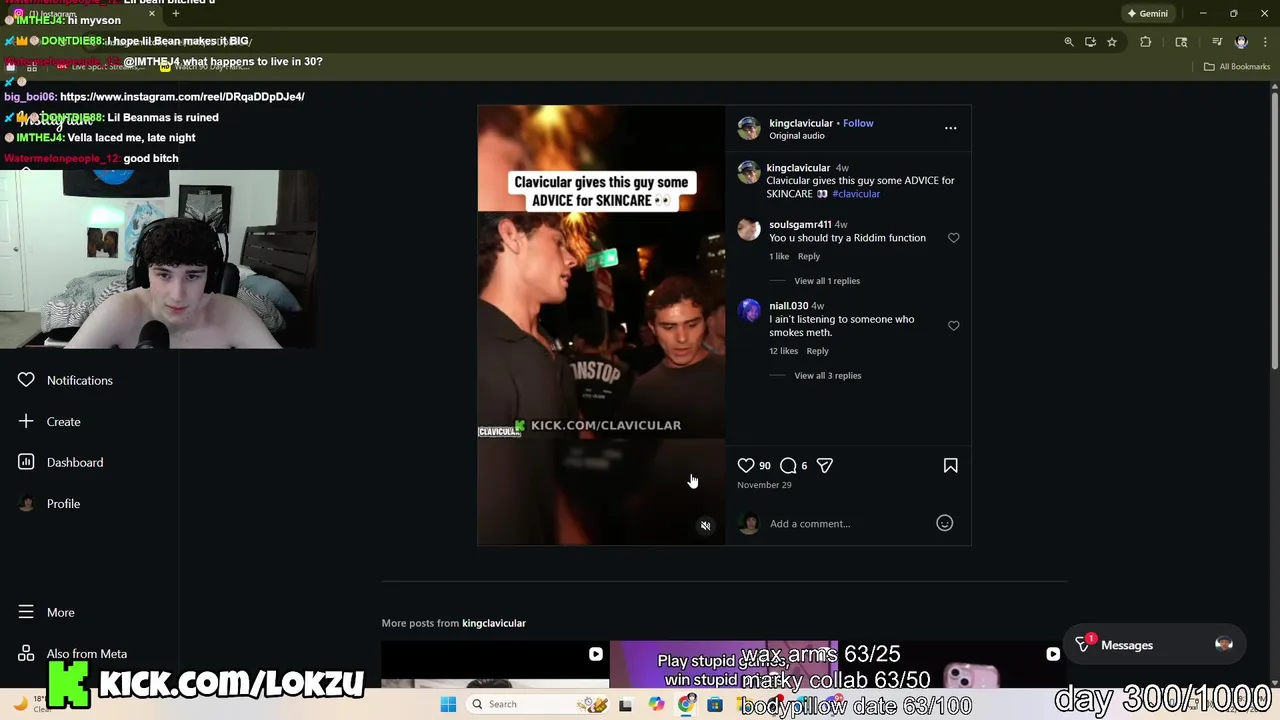This screenshot has height=720, width=1280.
Task: Click the install app icon in address bar
Action: [1090, 42]
